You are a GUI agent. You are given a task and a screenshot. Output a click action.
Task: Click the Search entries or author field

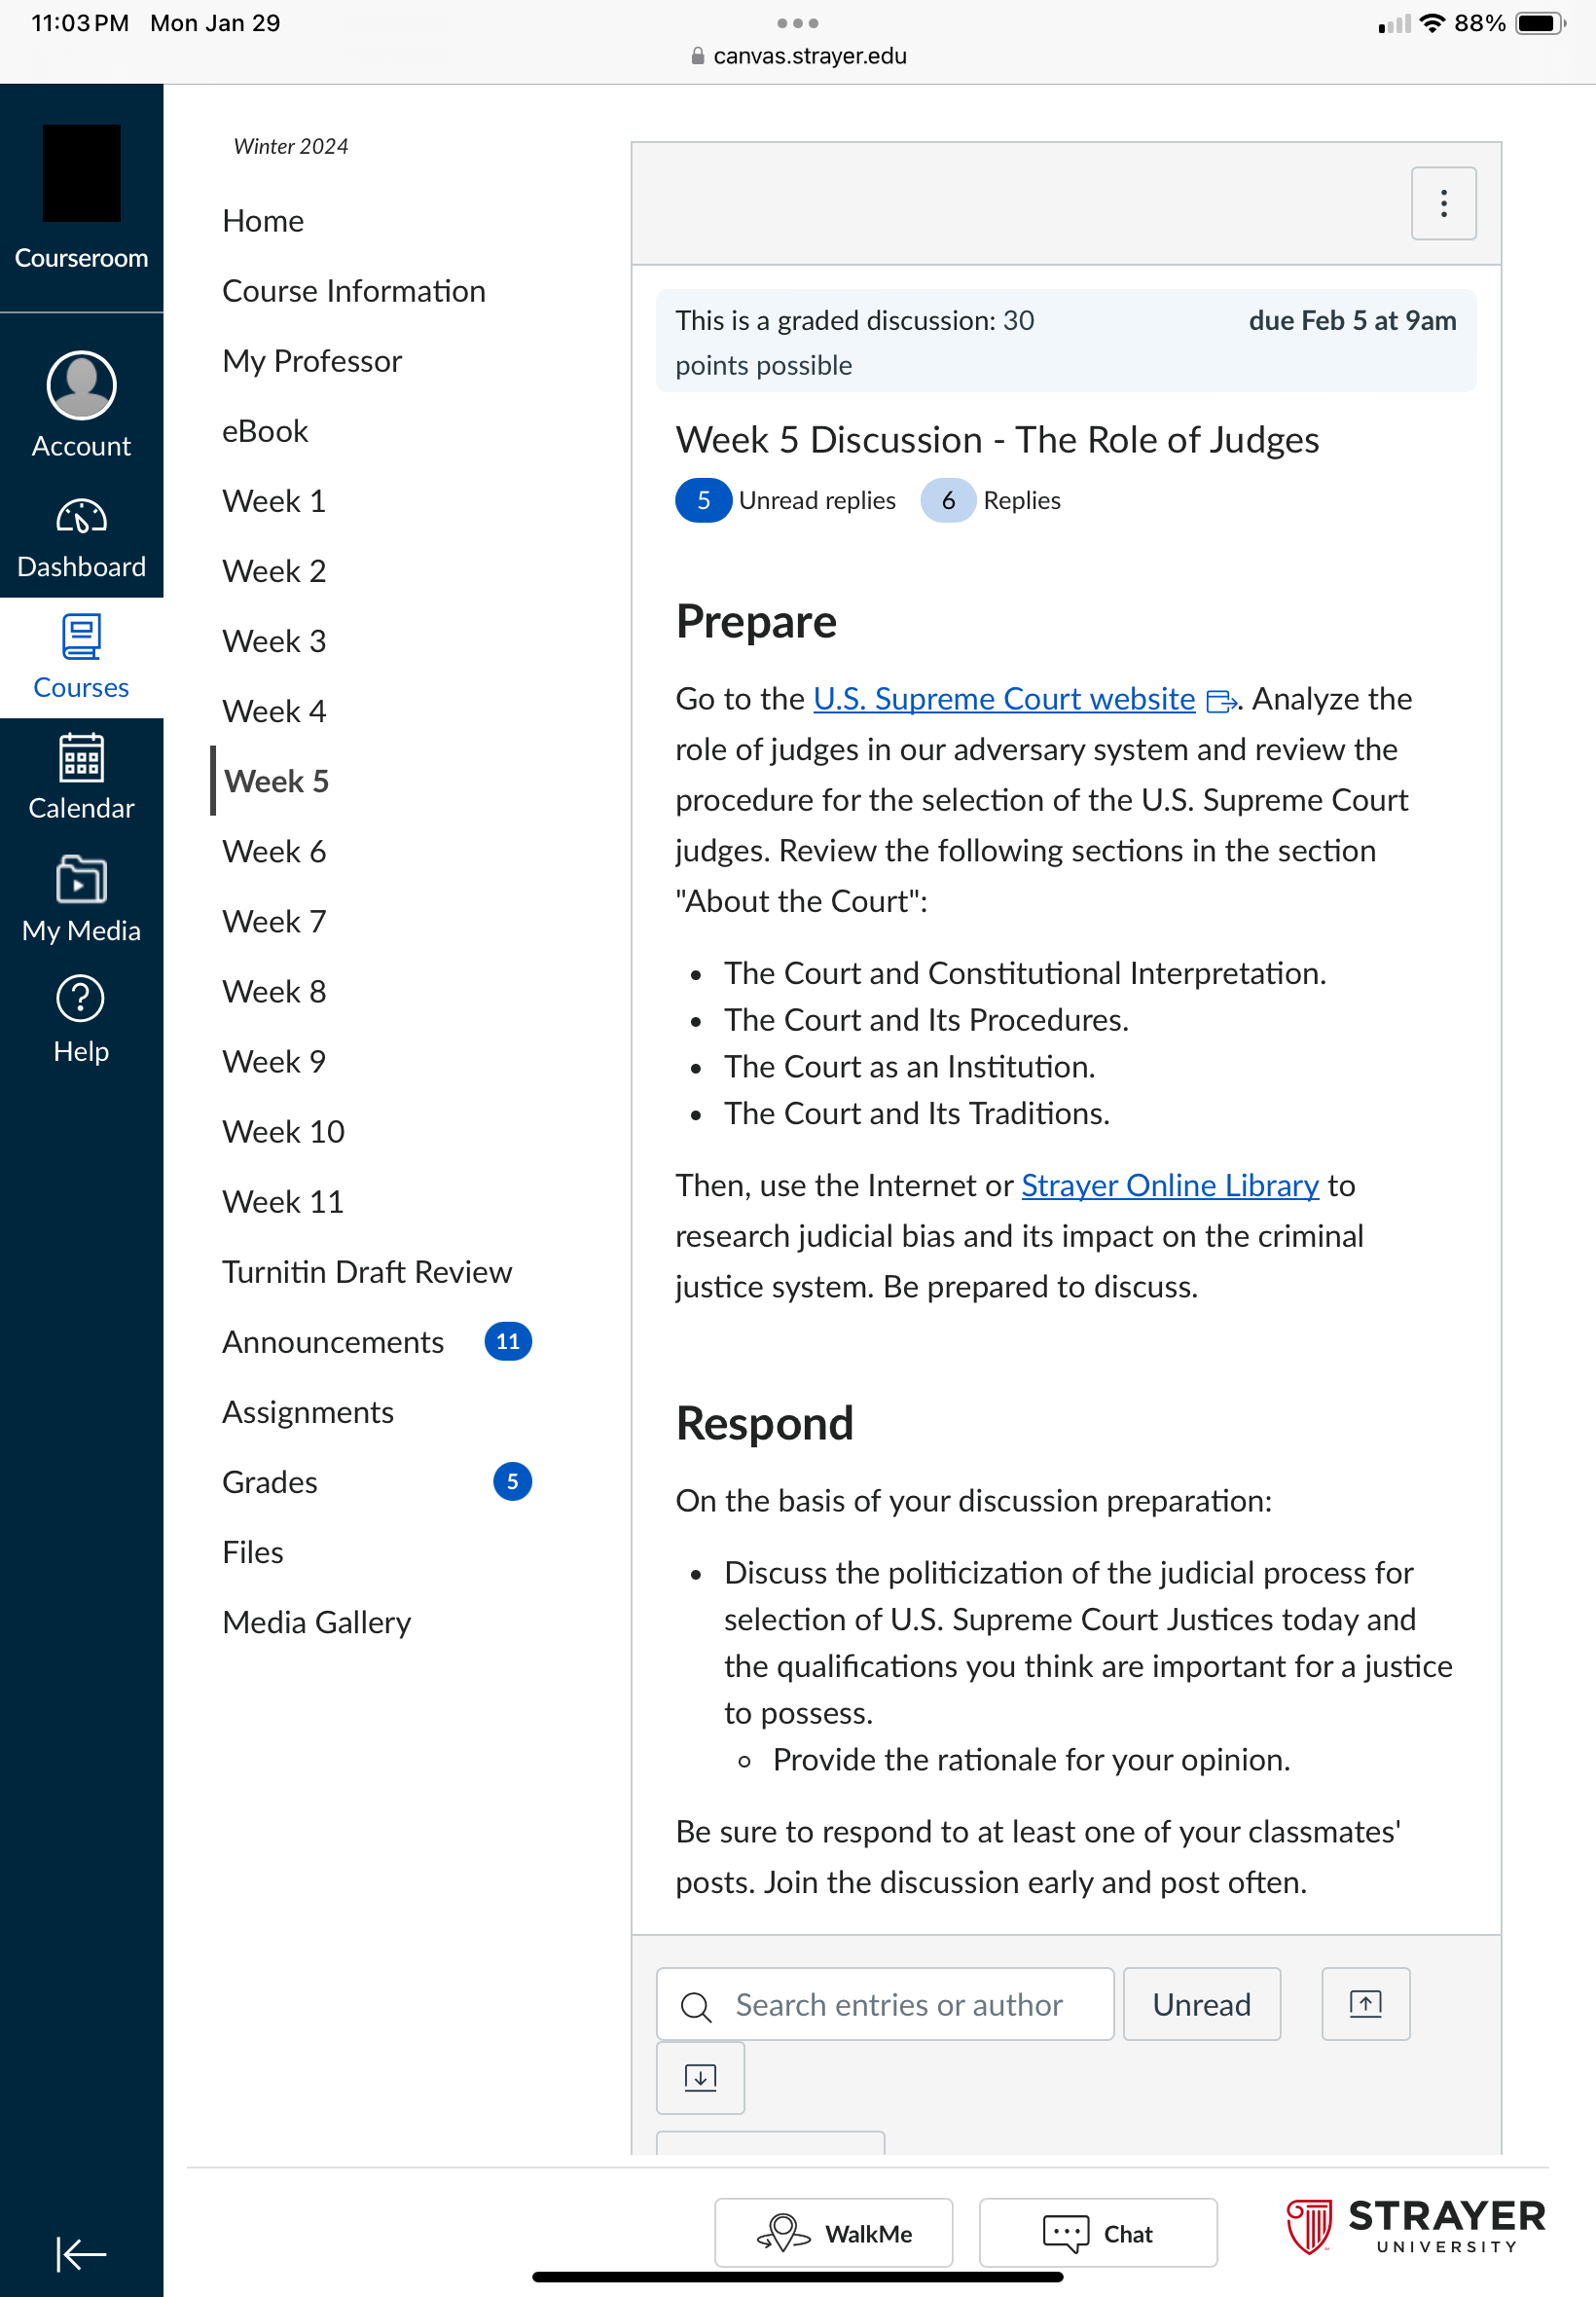pos(884,2003)
